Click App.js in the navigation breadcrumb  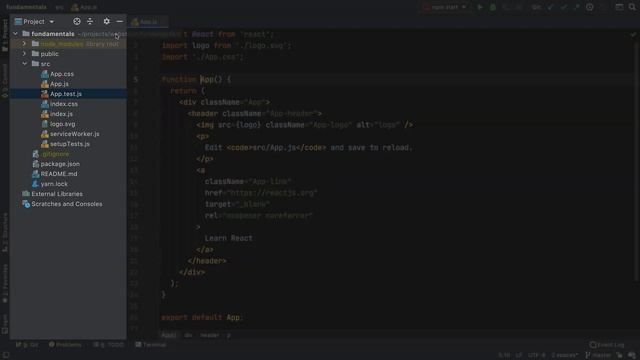[x=84, y=7]
